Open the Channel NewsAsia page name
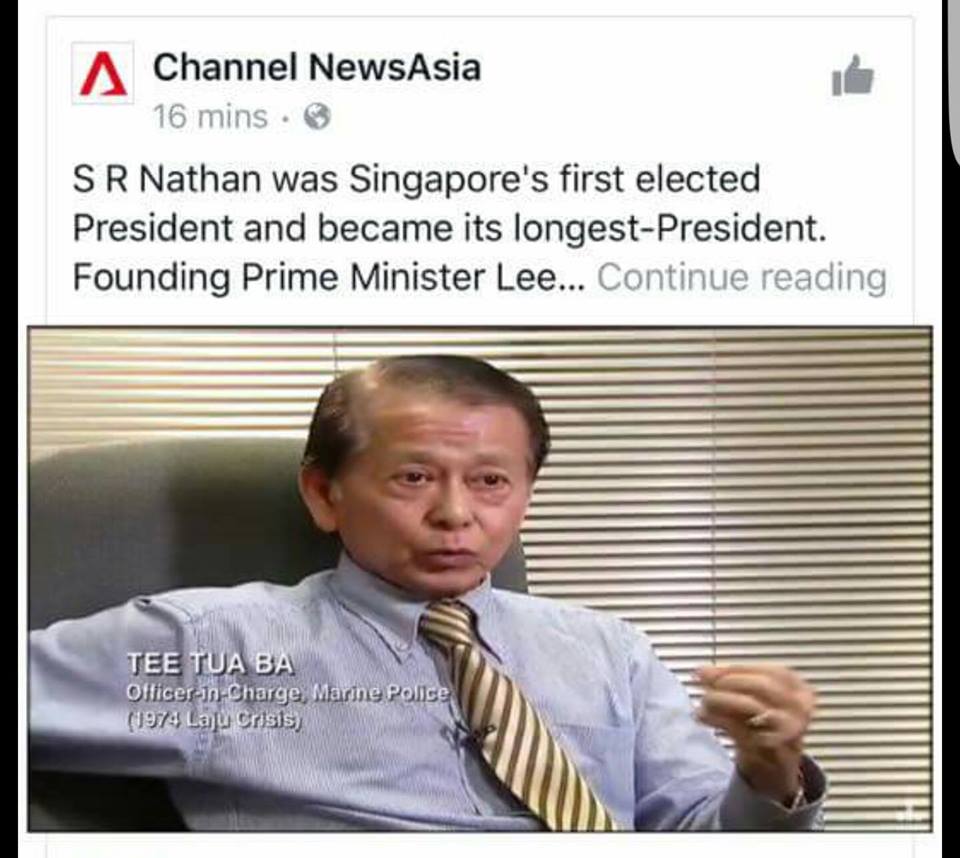The width and height of the screenshot is (960, 858). [317, 67]
